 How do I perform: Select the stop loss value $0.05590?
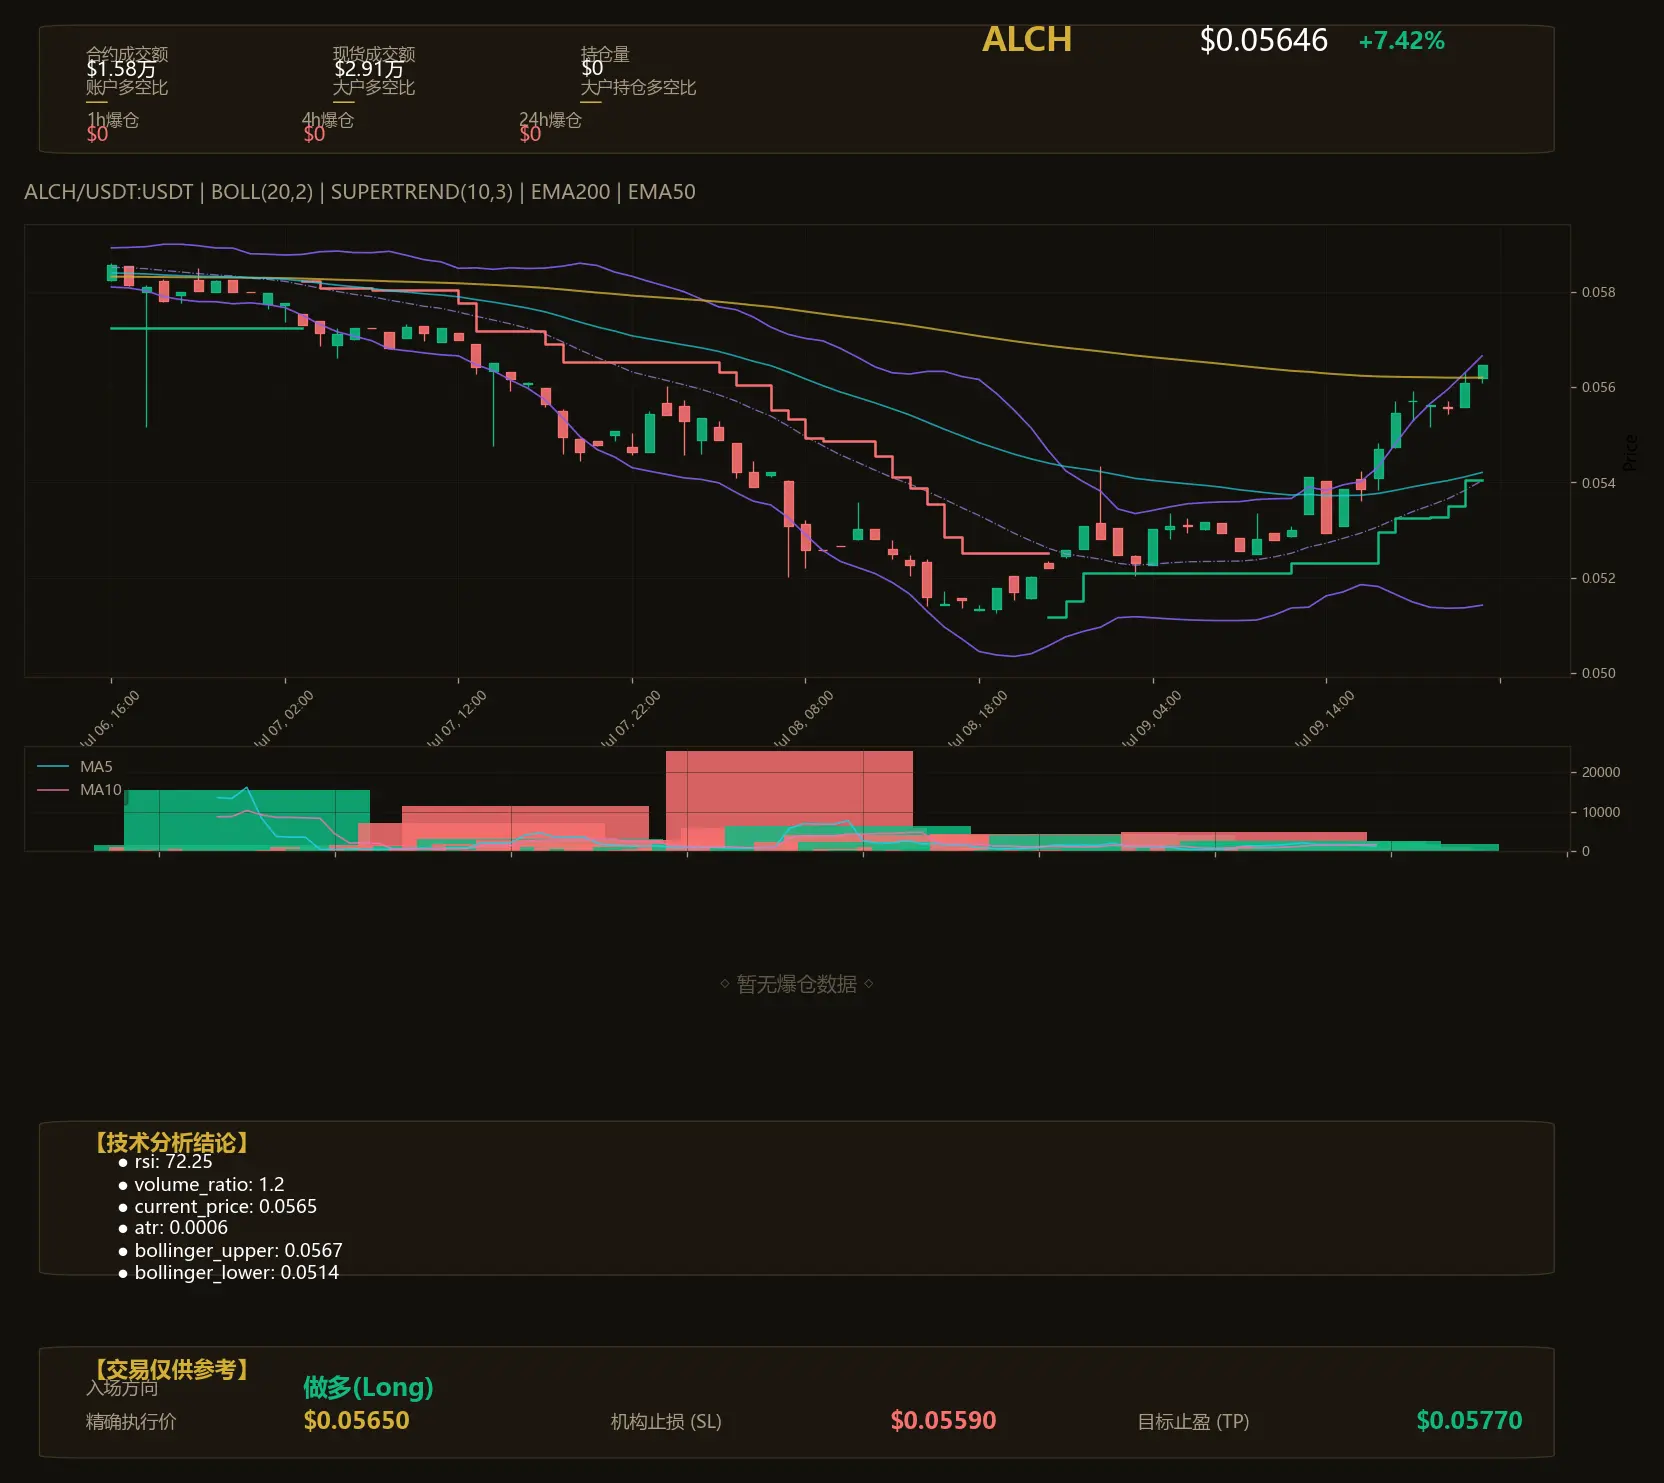[943, 1420]
